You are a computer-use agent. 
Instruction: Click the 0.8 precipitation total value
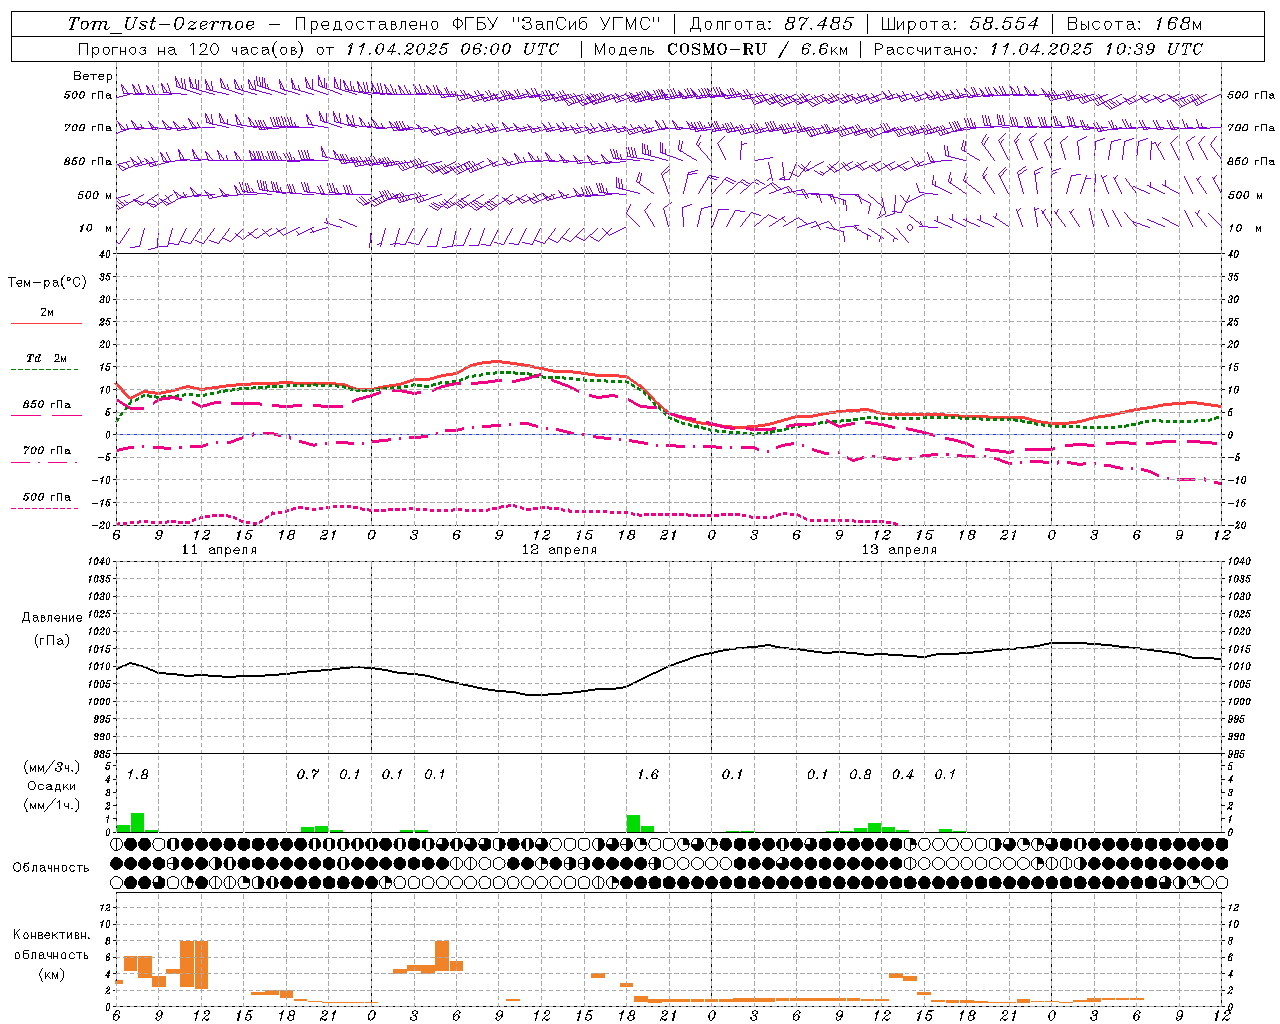(860, 774)
